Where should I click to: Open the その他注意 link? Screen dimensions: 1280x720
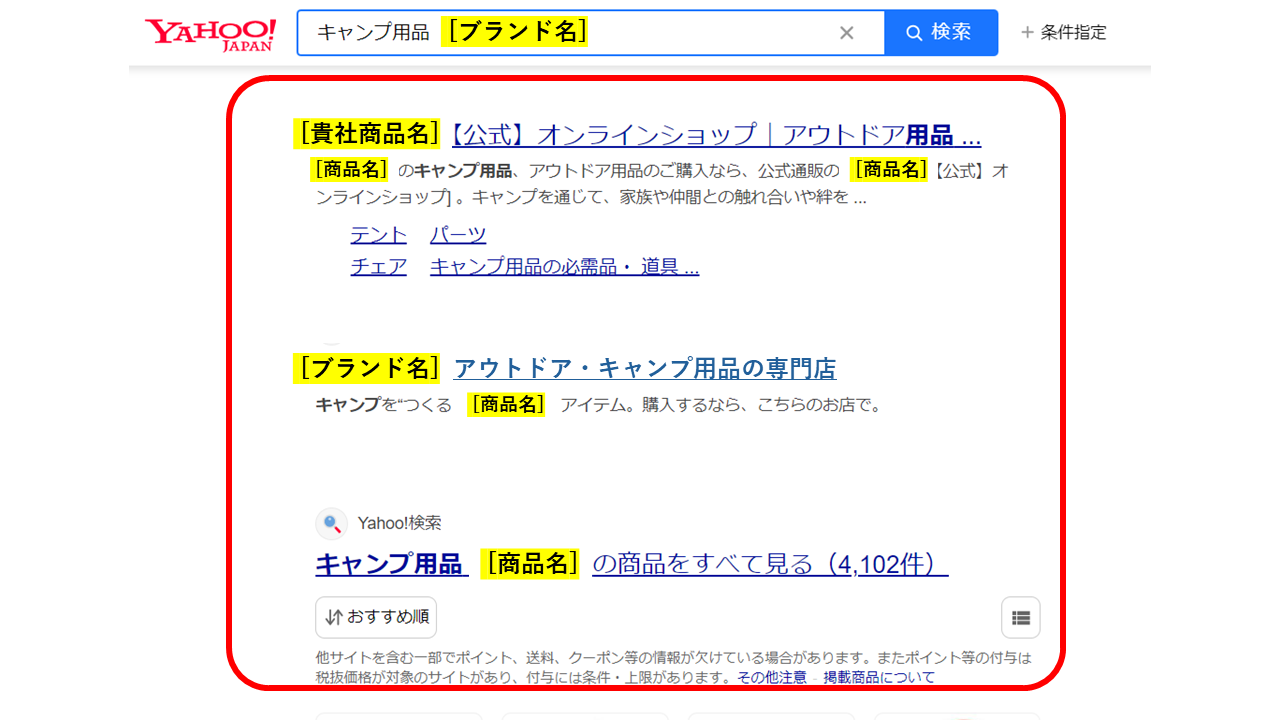(x=771, y=677)
